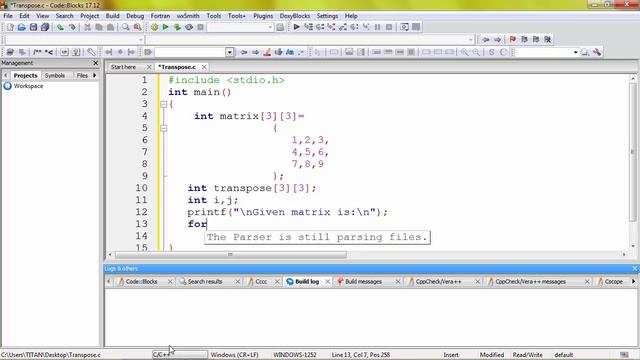Image resolution: width=640 pixels, height=360 pixels.
Task: Click the Build and run icon
Action: 177,27
